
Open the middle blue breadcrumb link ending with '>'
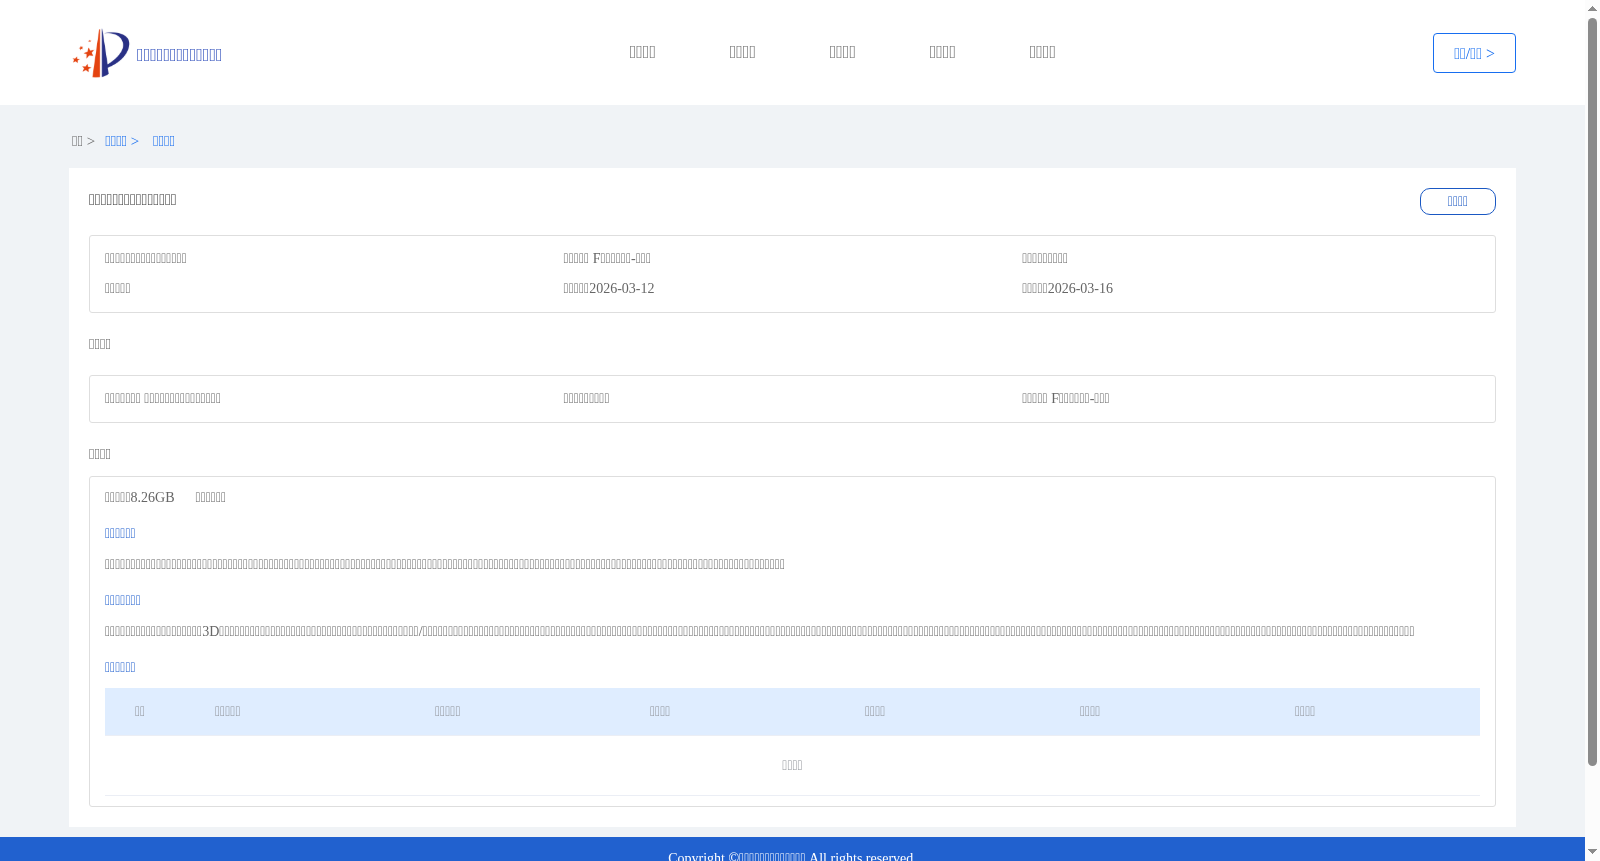122,141
